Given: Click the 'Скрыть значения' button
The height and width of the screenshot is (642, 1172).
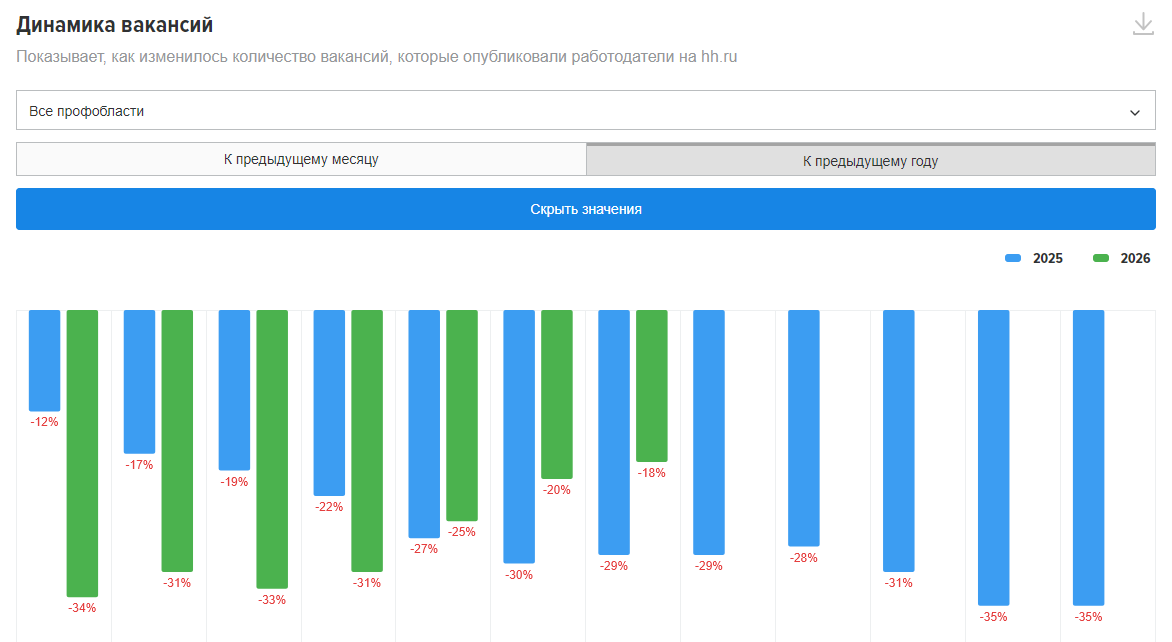Looking at the screenshot, I should coord(585,209).
